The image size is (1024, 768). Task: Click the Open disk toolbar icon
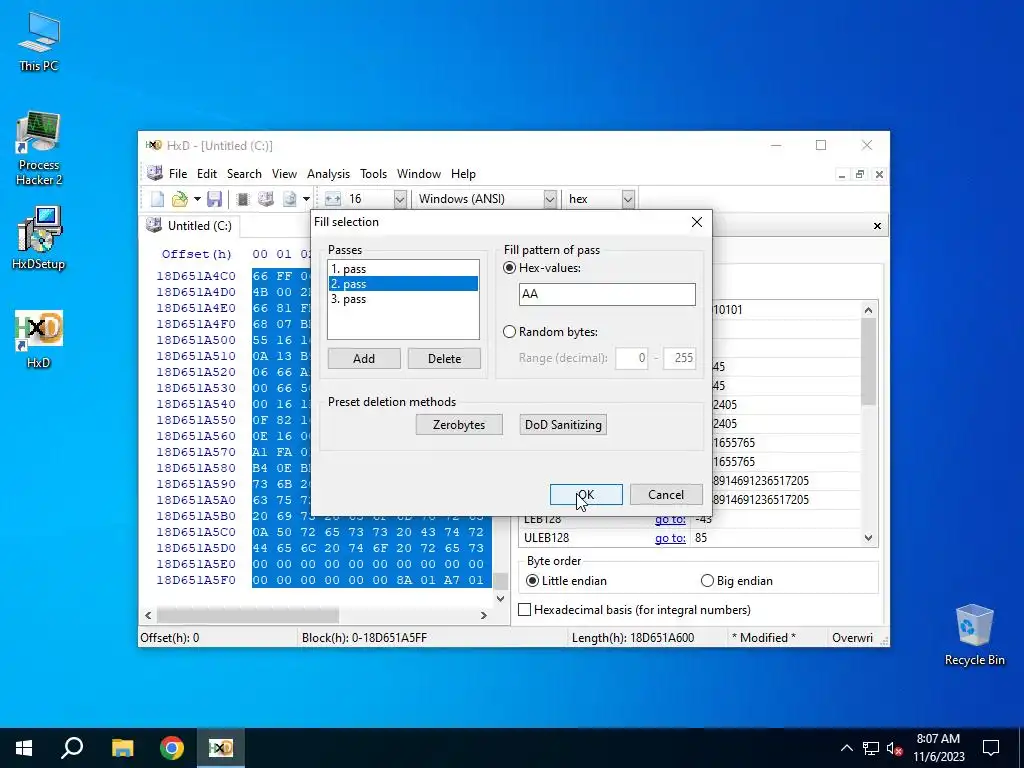(x=266, y=199)
